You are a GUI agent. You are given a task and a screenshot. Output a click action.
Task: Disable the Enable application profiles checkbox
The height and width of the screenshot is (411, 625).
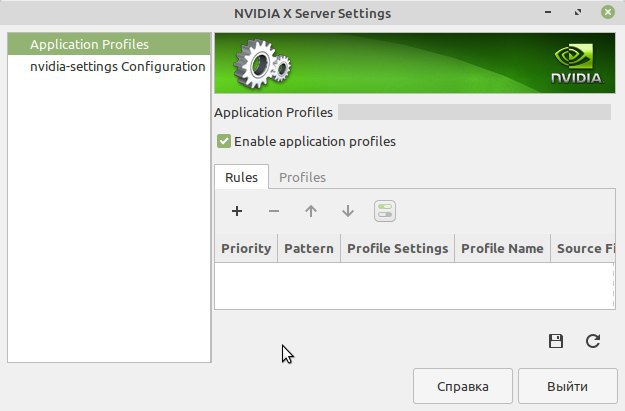(x=224, y=141)
